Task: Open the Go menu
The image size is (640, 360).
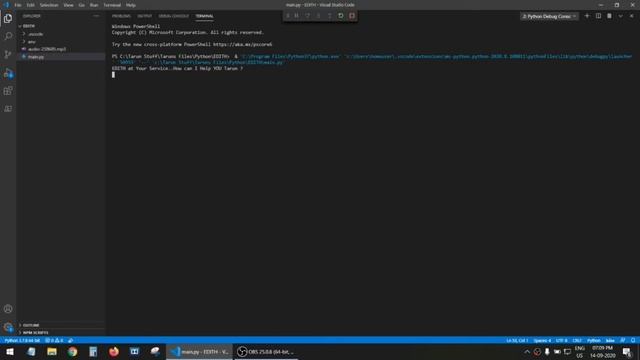Action: point(82,5)
